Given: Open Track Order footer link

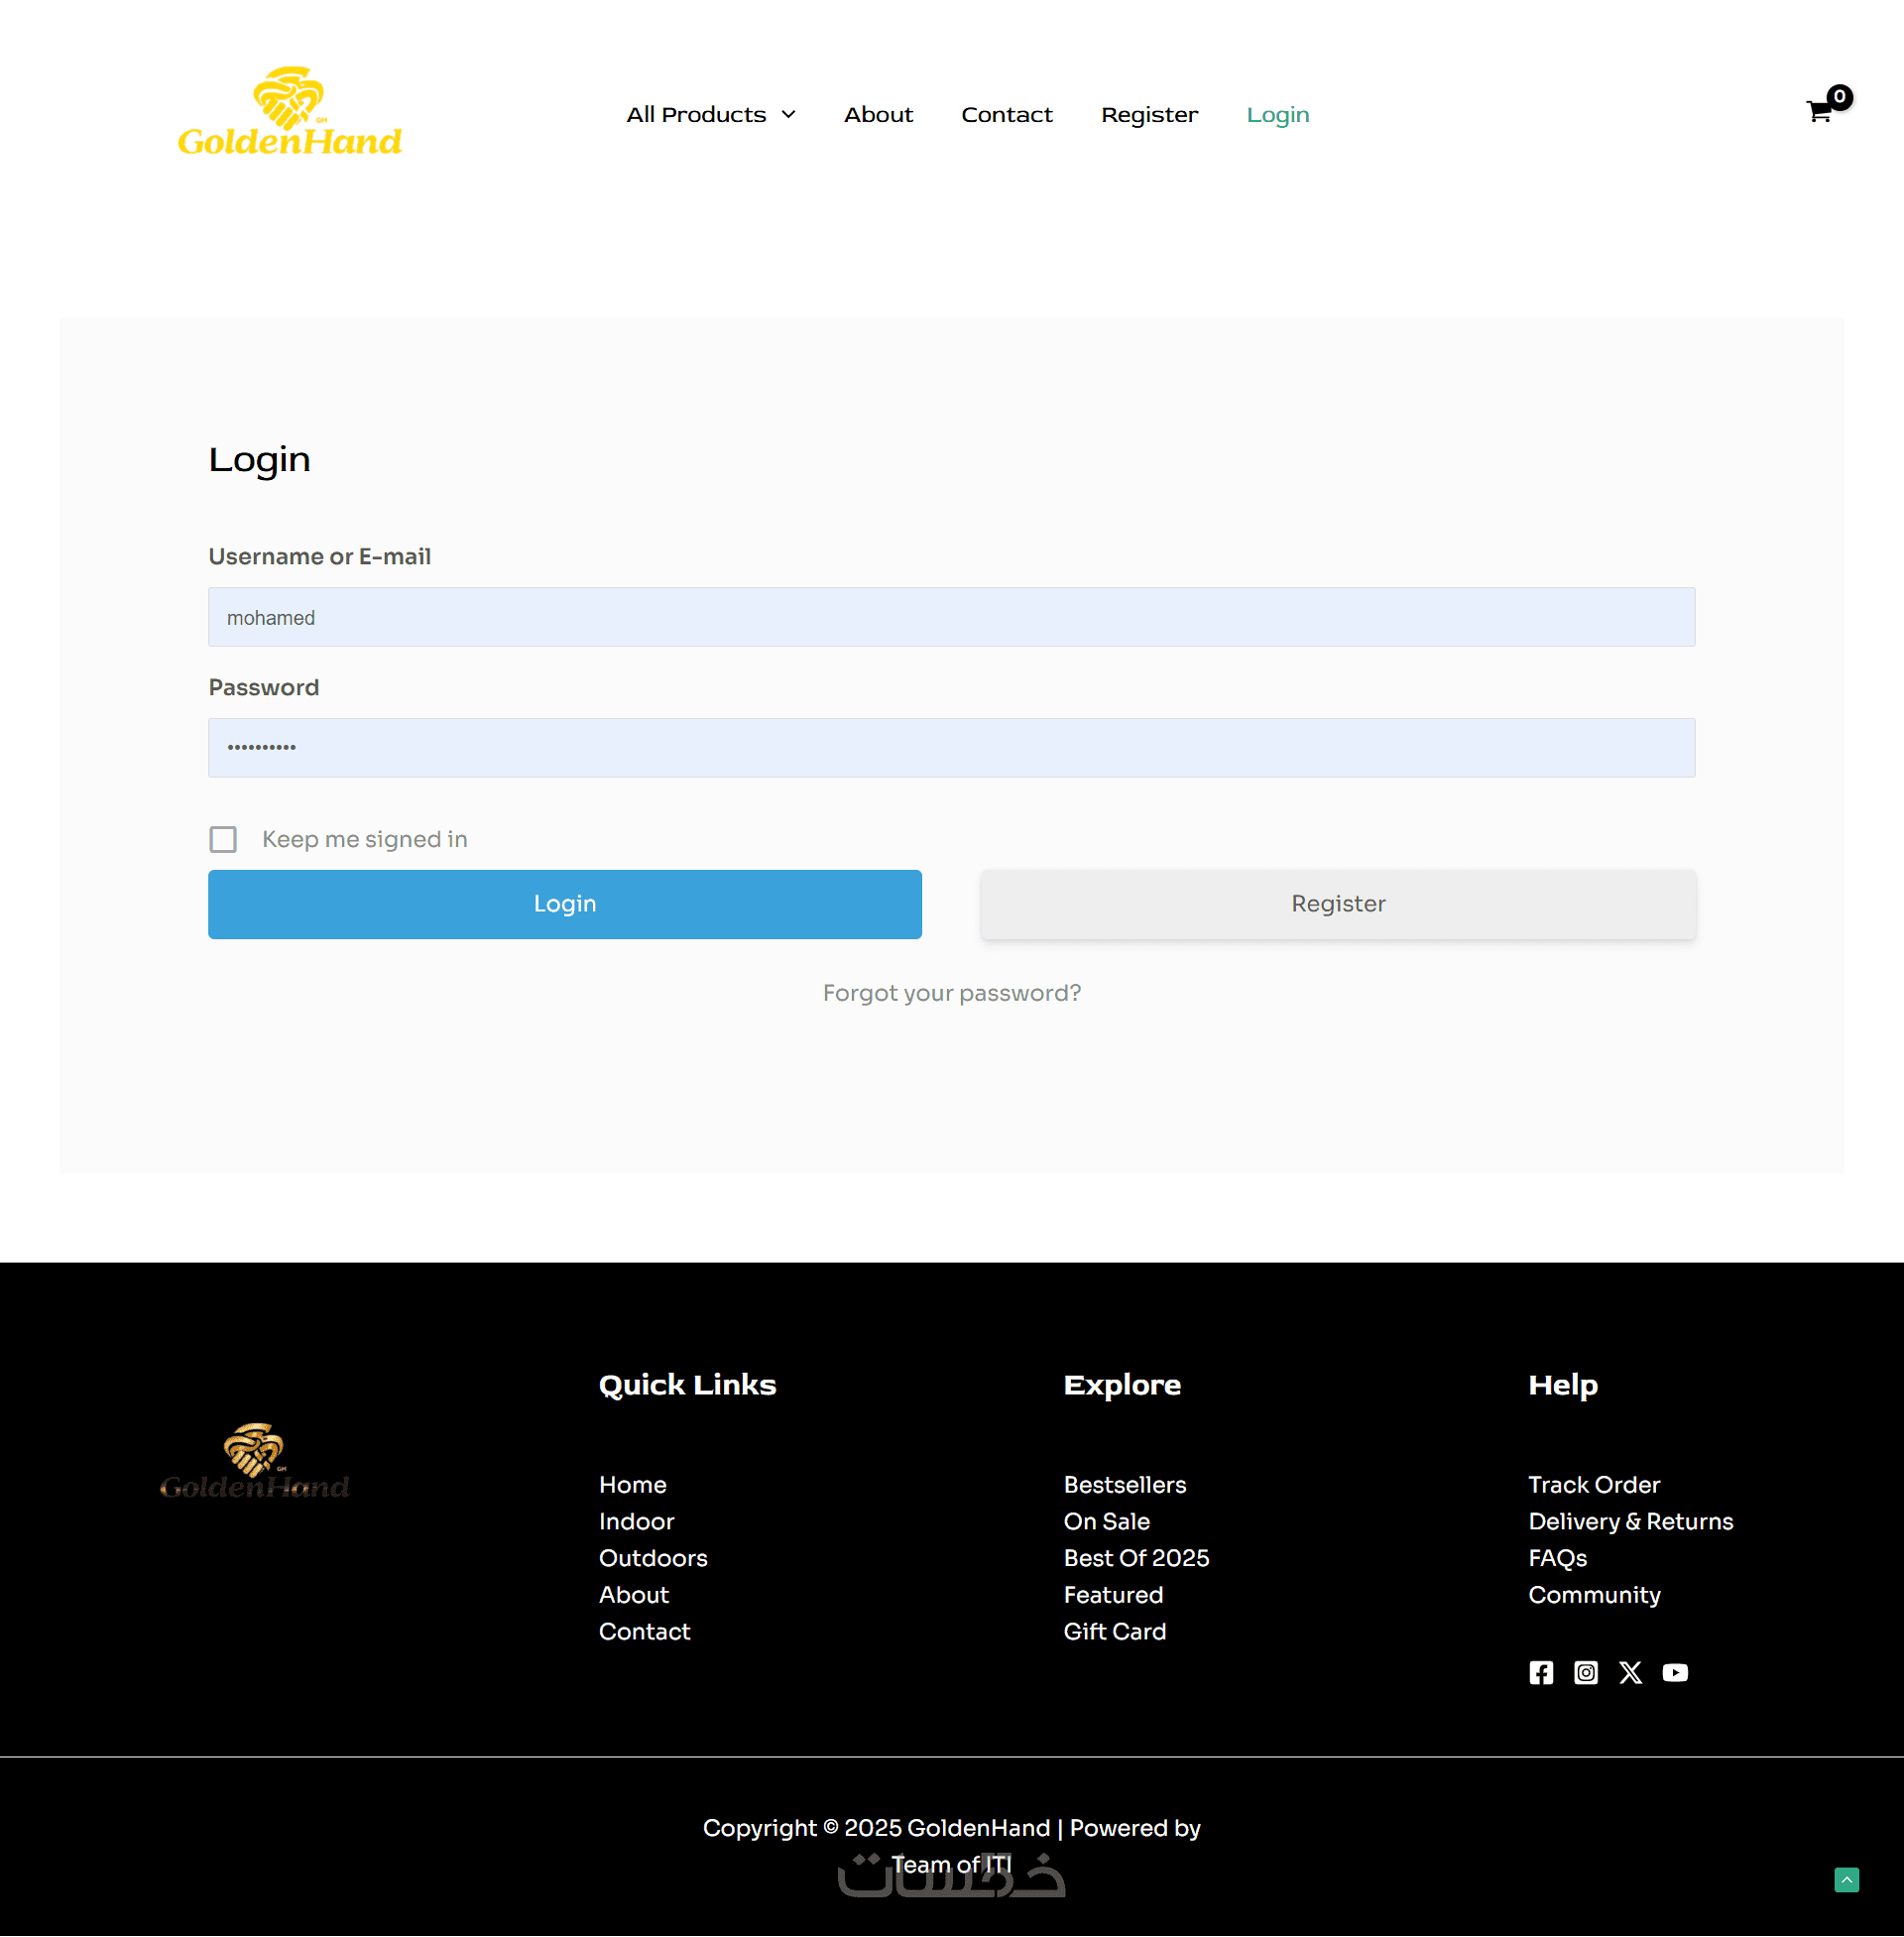Looking at the screenshot, I should 1593,1485.
